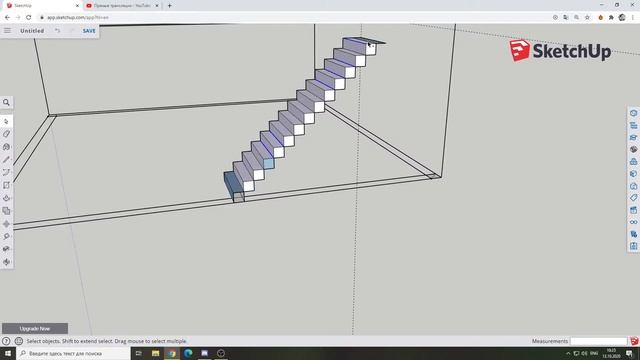
Task: Expand the system tray hidden icons chevron
Action: coord(568,353)
